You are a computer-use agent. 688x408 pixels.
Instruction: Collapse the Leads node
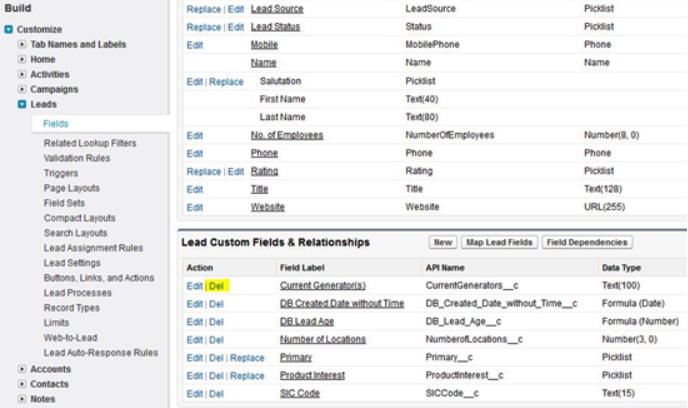22,104
